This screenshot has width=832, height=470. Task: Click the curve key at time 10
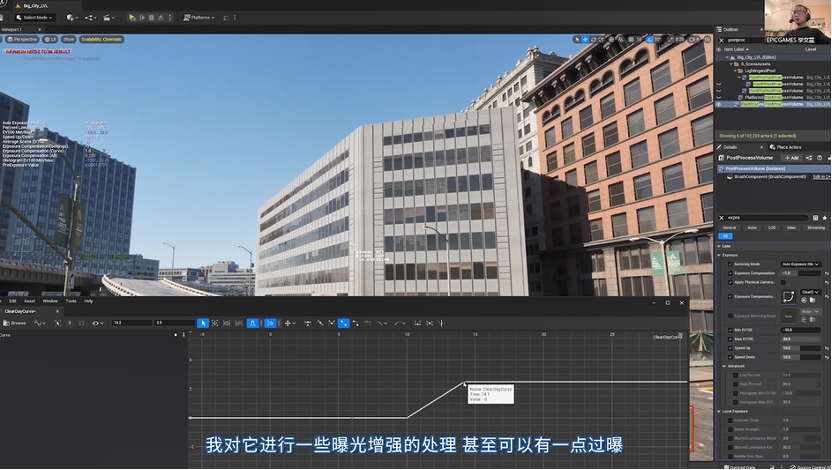[407, 418]
